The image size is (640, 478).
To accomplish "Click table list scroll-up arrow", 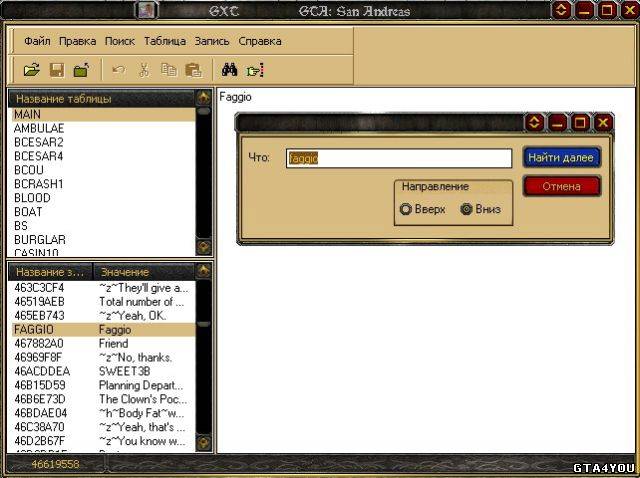I will pos(204,98).
